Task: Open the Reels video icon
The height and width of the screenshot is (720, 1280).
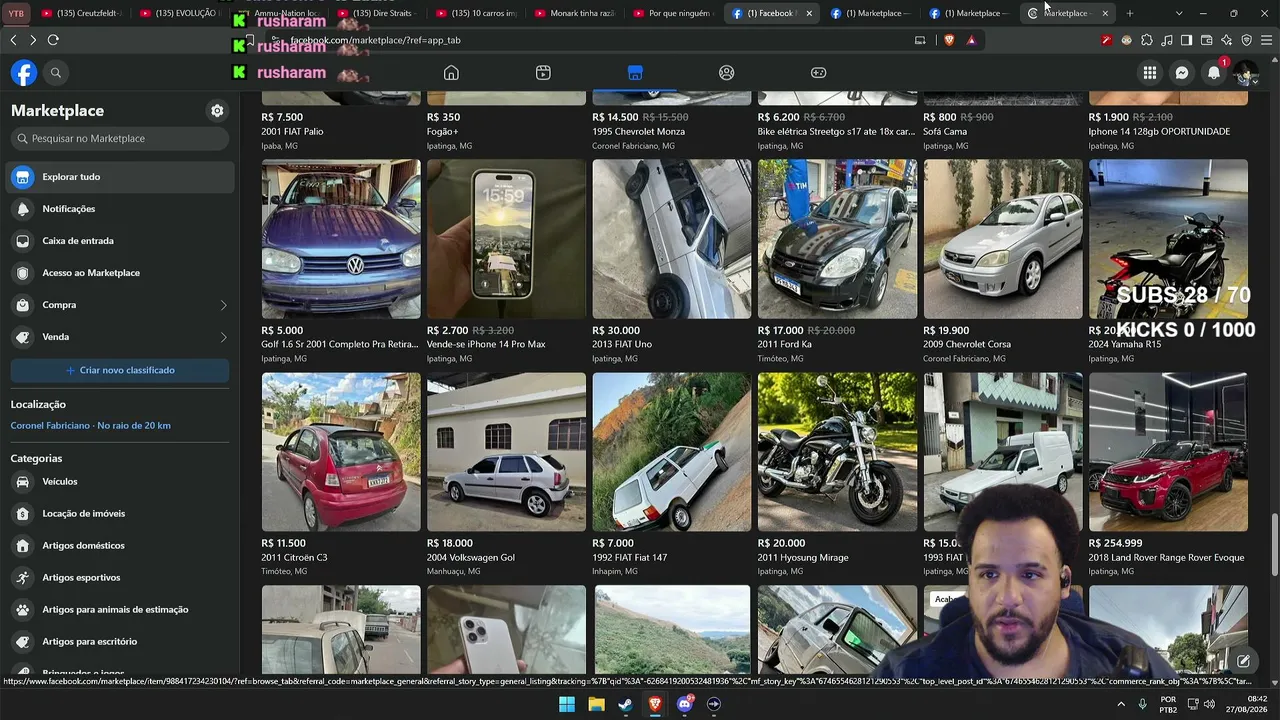Action: tap(543, 72)
